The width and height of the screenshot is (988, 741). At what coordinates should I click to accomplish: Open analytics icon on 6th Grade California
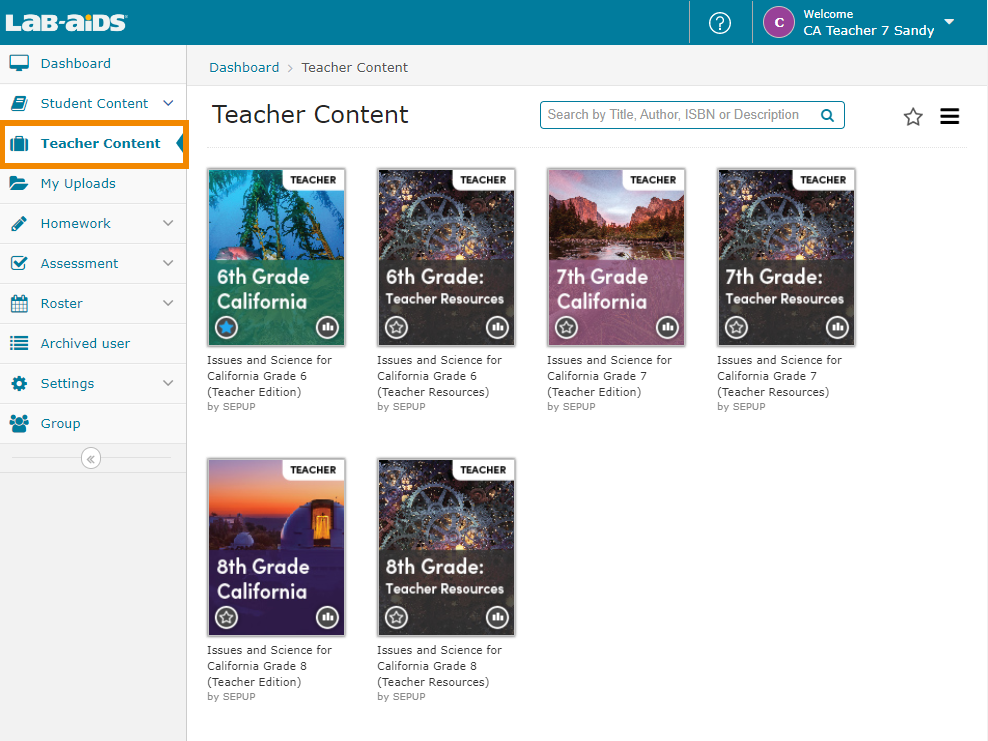327,327
